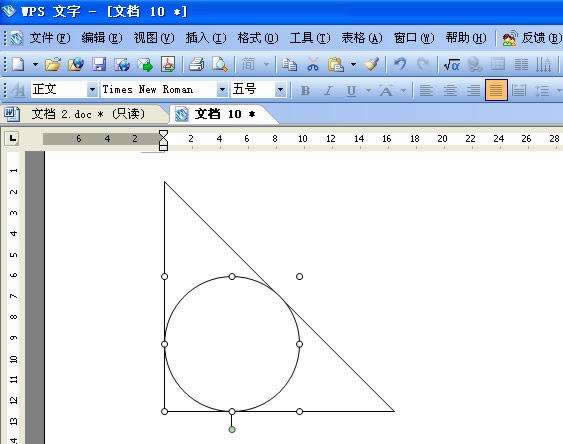Open an existing file via folder icon
The image size is (563, 444).
53,65
